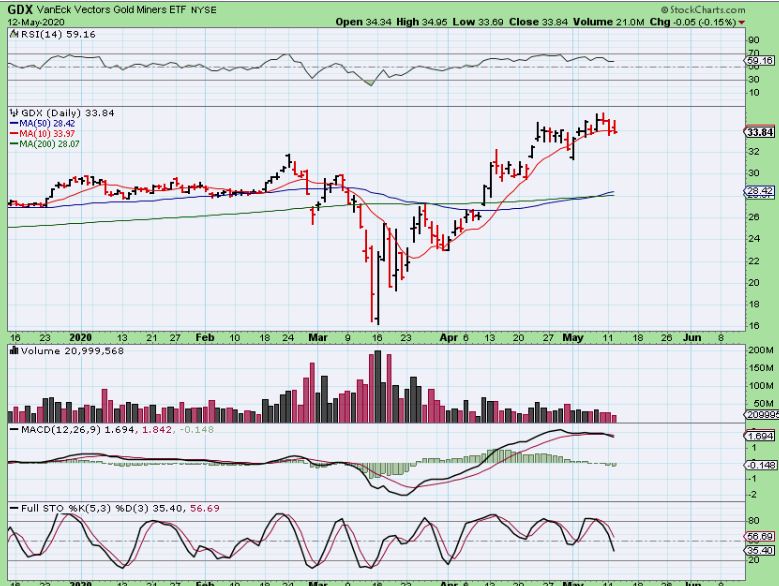Click the VanEck Vectors Gold Miners ETF name
Screen dimensions: 779x586
[x=111, y=9]
